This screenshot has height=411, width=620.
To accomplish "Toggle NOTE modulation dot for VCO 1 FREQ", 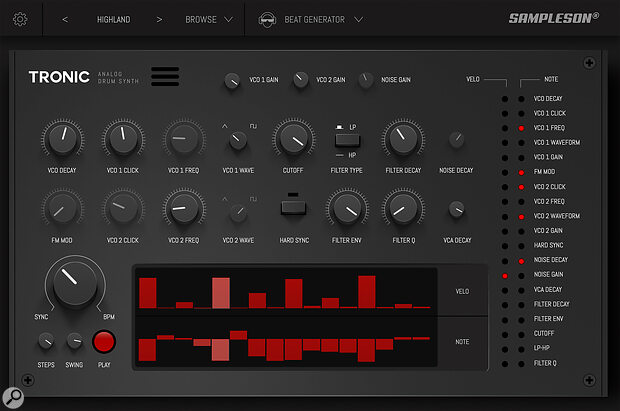I will pyautogui.click(x=521, y=128).
